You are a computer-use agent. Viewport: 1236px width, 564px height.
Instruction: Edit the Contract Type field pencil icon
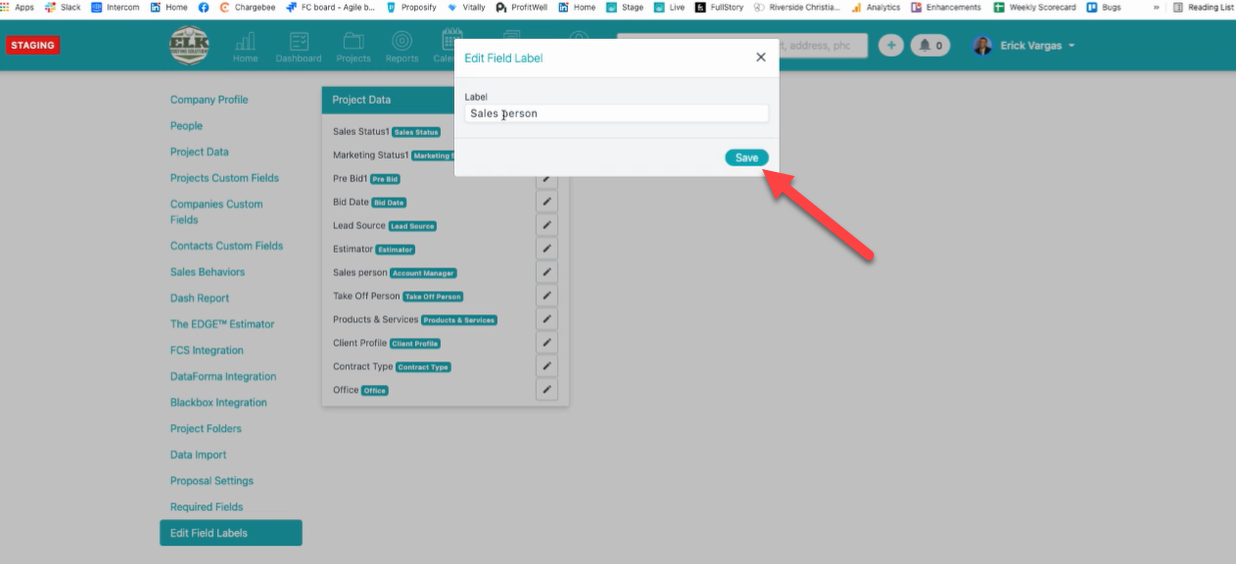pos(546,366)
